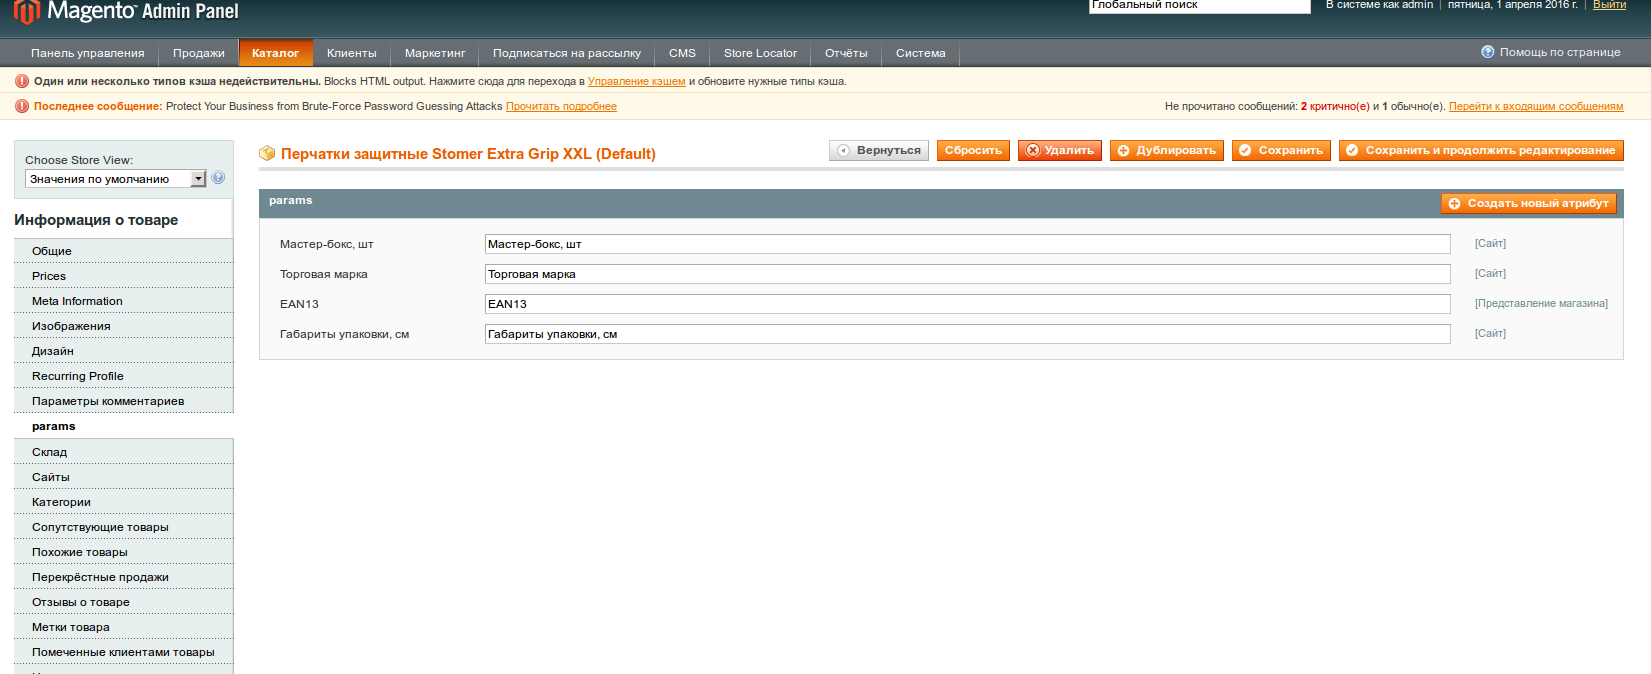Open the Отчёты menu
This screenshot has height=674, width=1651.
click(x=846, y=53)
